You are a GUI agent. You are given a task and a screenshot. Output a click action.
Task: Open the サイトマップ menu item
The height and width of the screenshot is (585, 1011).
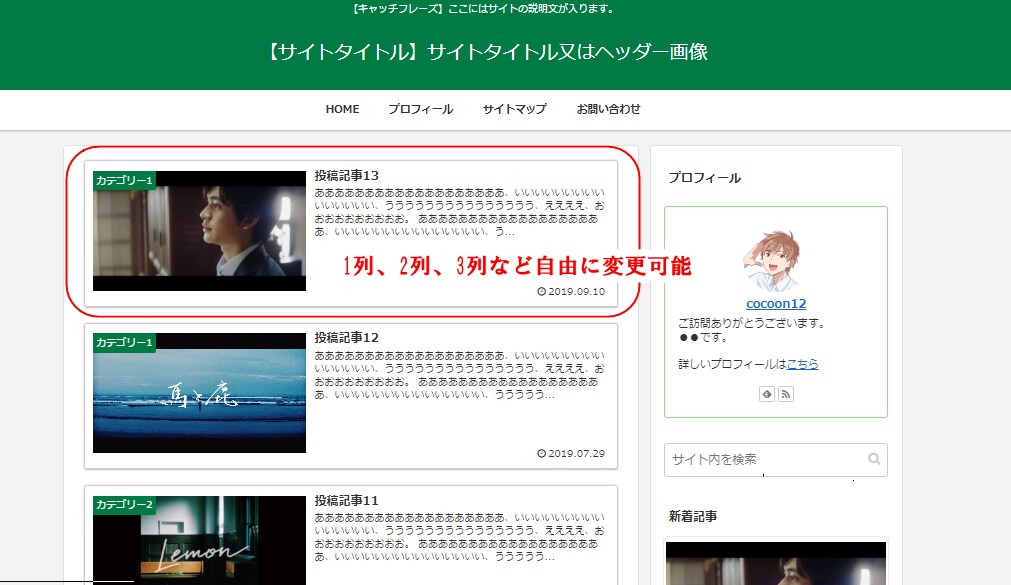pyautogui.click(x=515, y=109)
